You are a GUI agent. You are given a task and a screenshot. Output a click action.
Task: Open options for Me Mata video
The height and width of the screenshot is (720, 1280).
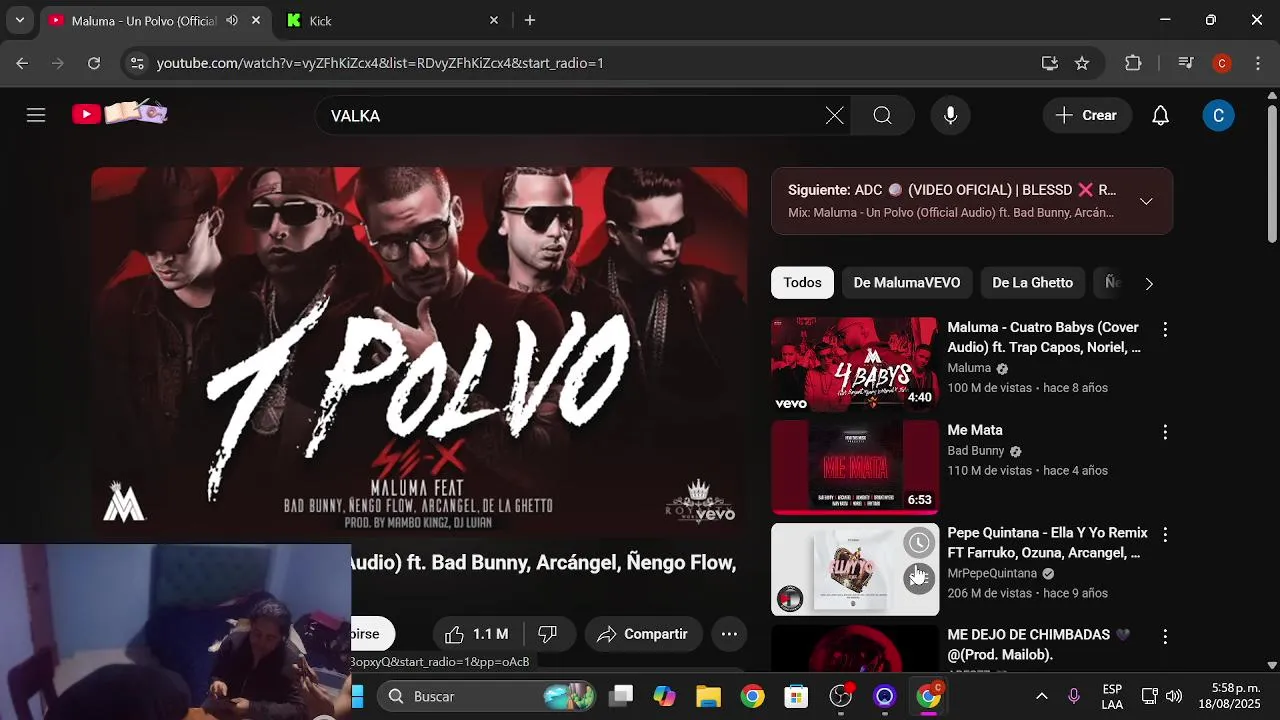pyautogui.click(x=1164, y=432)
